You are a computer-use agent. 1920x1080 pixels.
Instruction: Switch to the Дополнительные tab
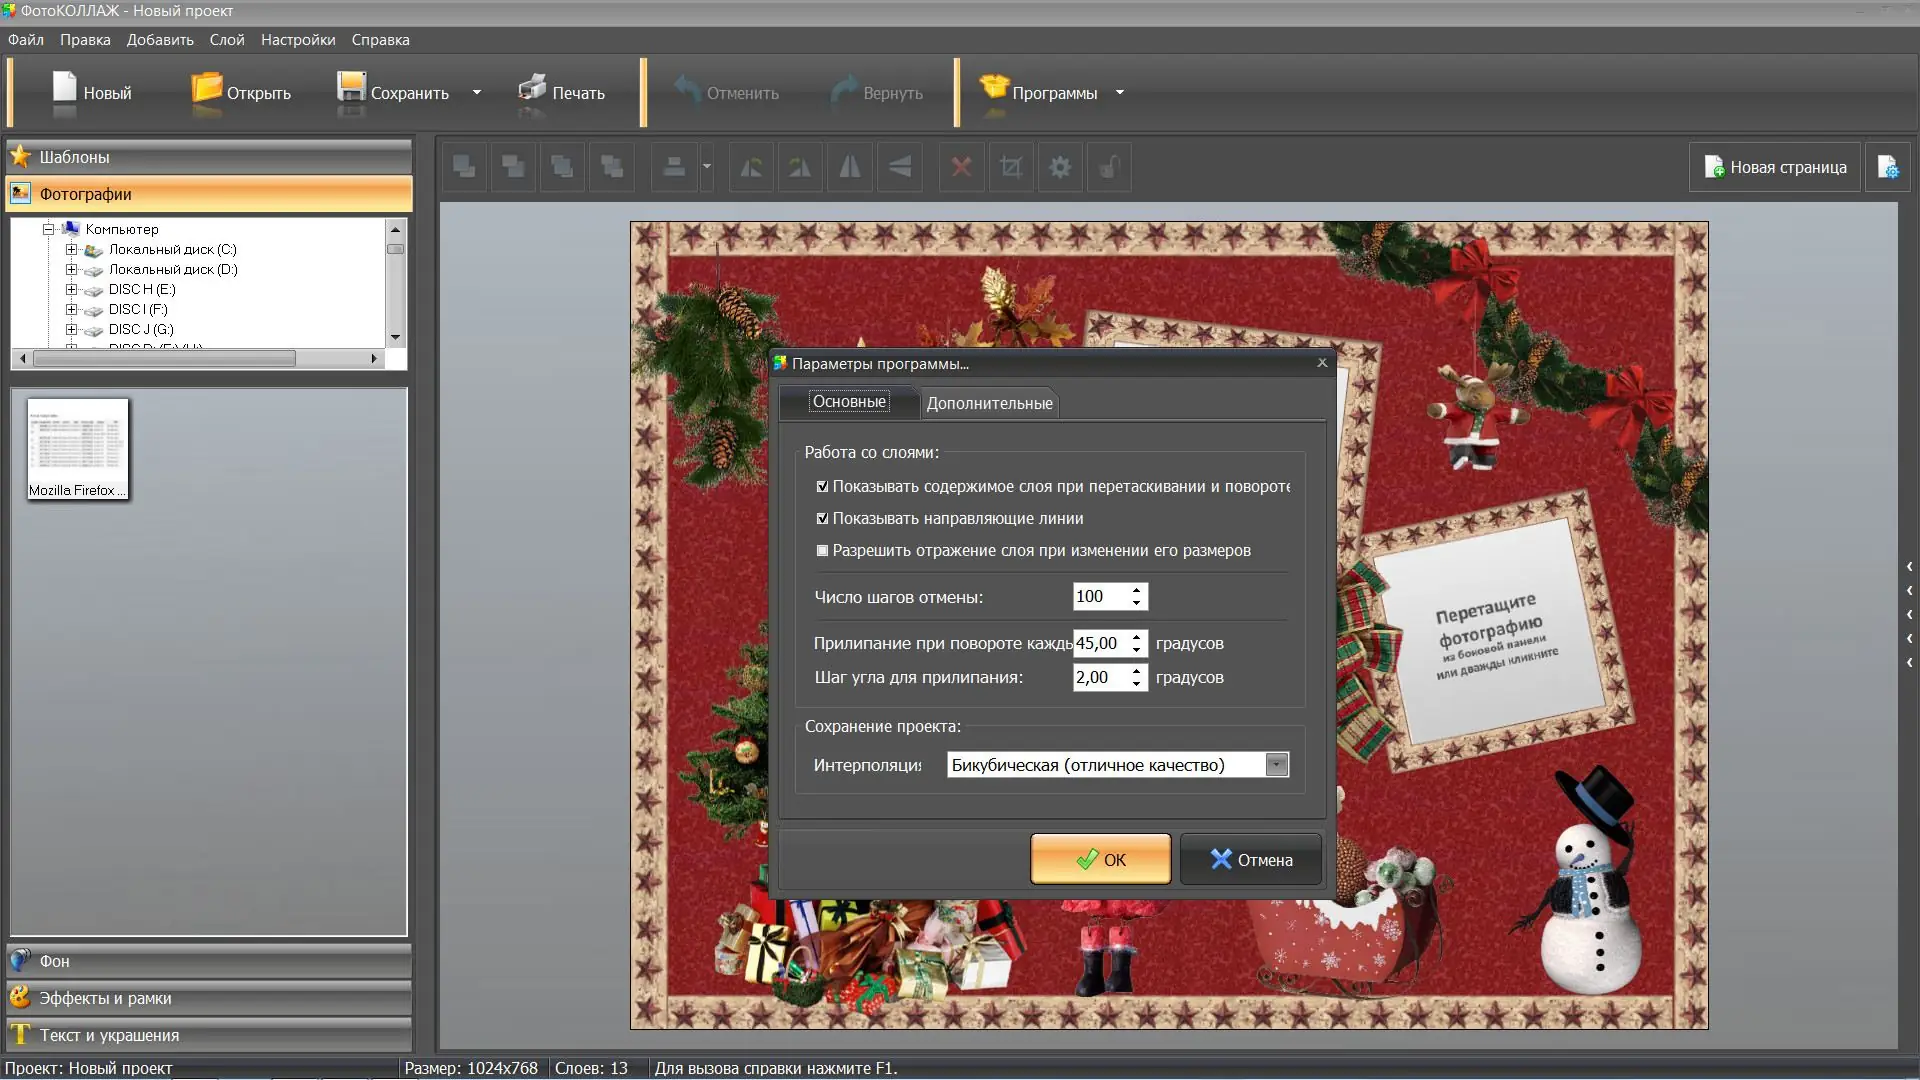pos(988,403)
